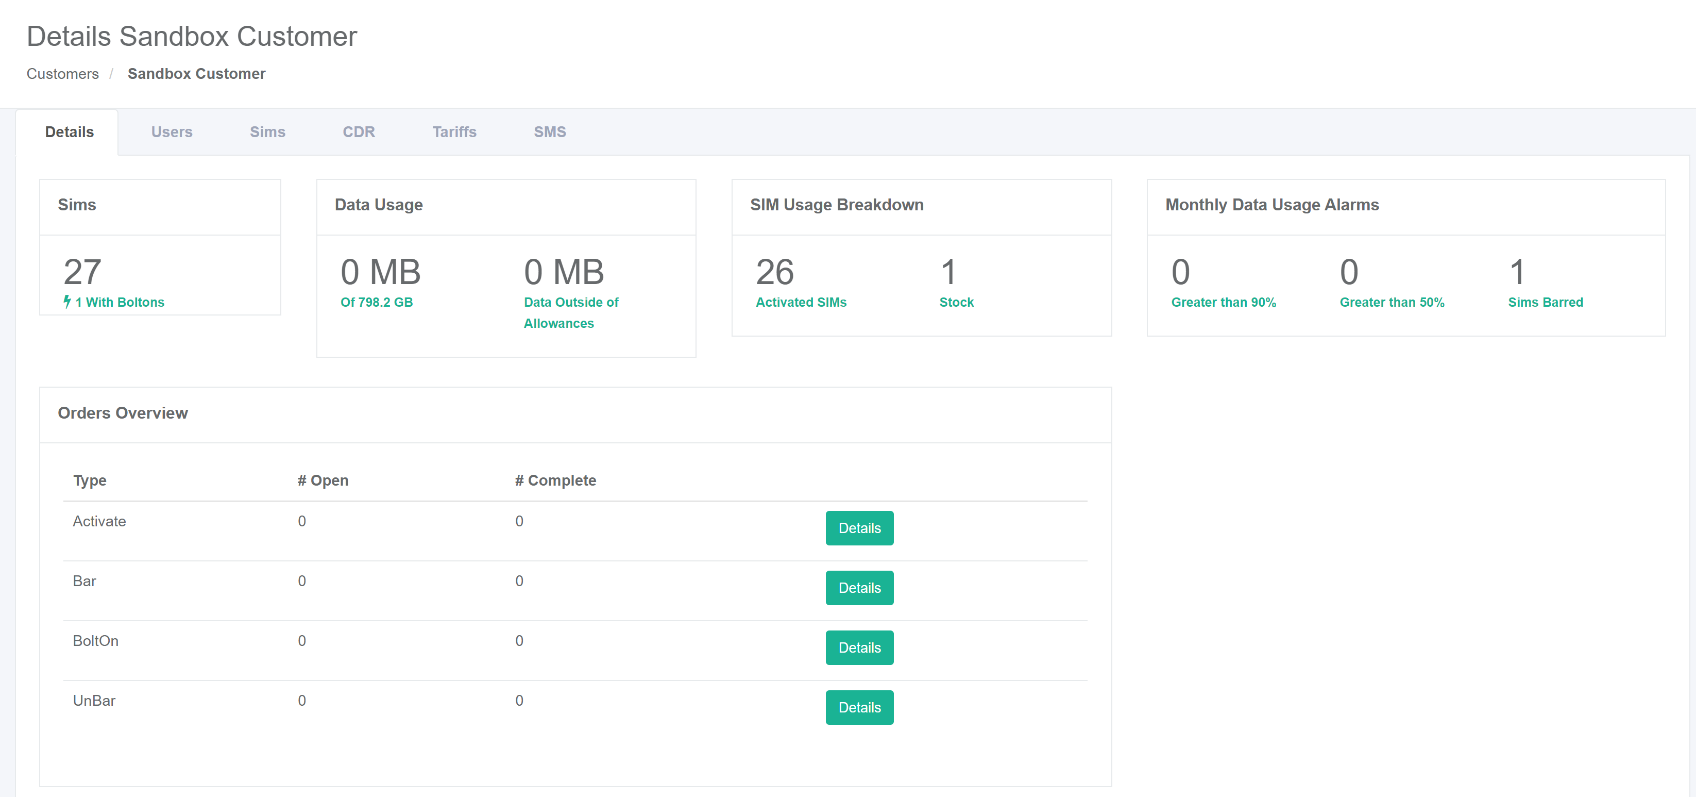Select the Activate row label

100,521
